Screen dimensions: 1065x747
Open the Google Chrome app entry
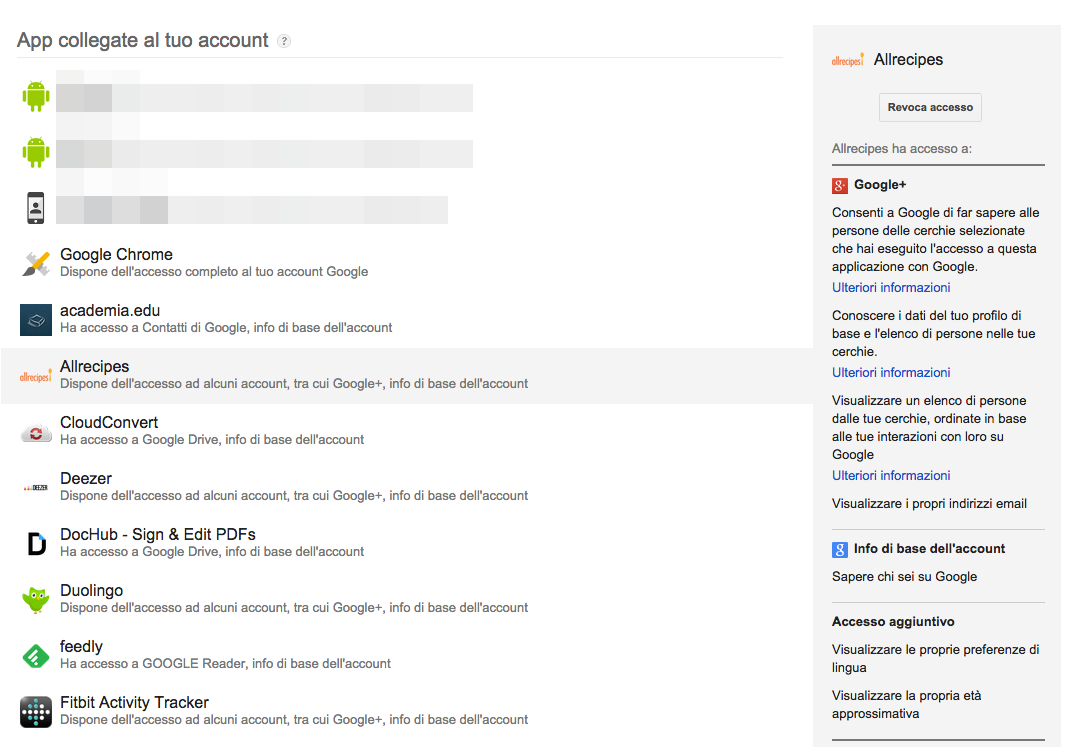[116, 255]
